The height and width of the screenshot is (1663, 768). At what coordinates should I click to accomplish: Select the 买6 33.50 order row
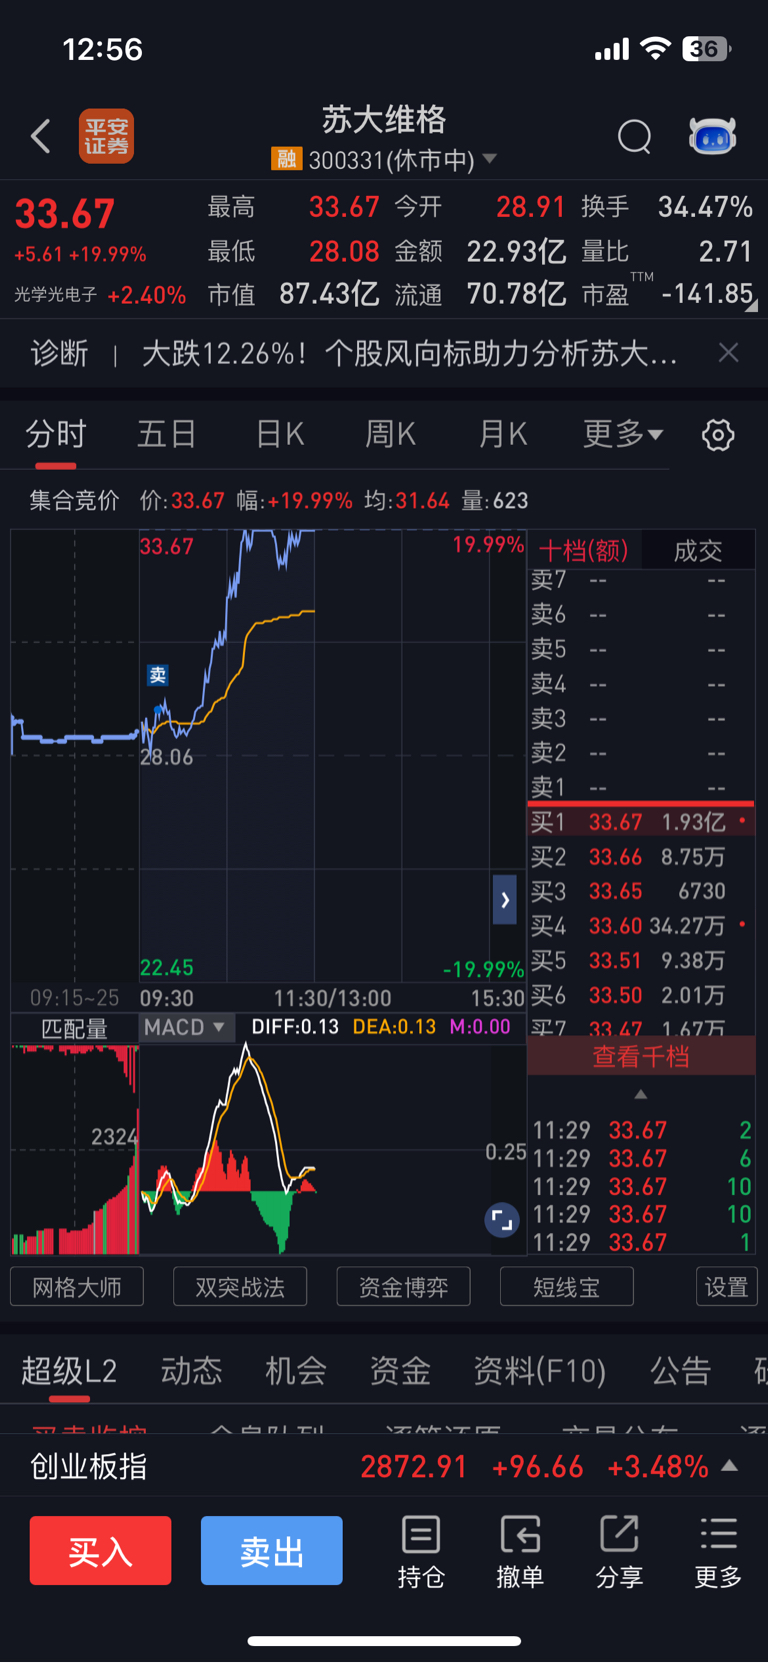click(641, 995)
